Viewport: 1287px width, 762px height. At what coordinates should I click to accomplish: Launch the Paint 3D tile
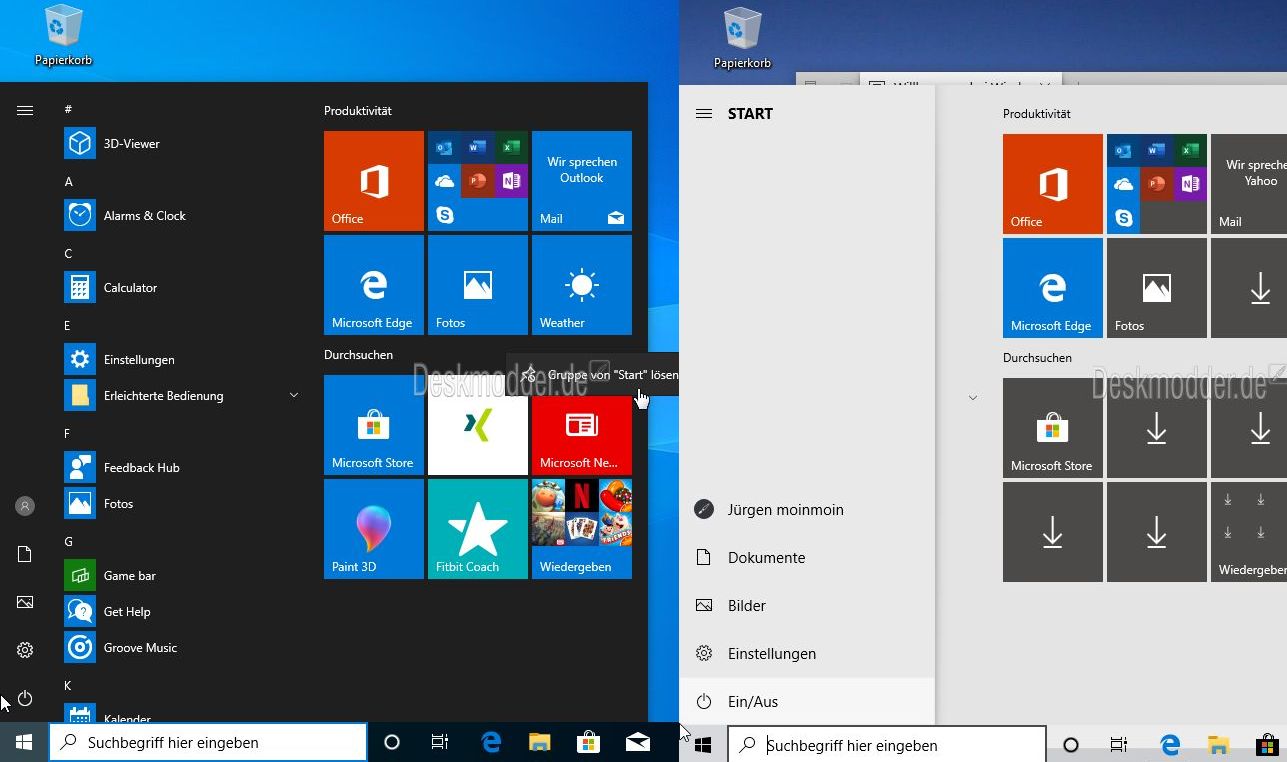(374, 529)
